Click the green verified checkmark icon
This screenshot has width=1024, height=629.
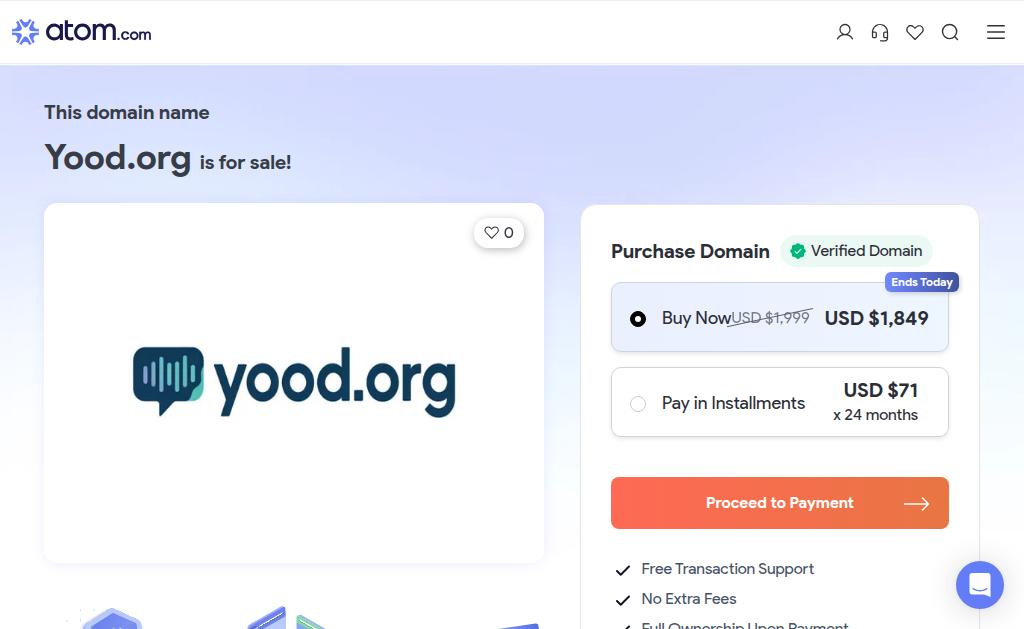(797, 251)
